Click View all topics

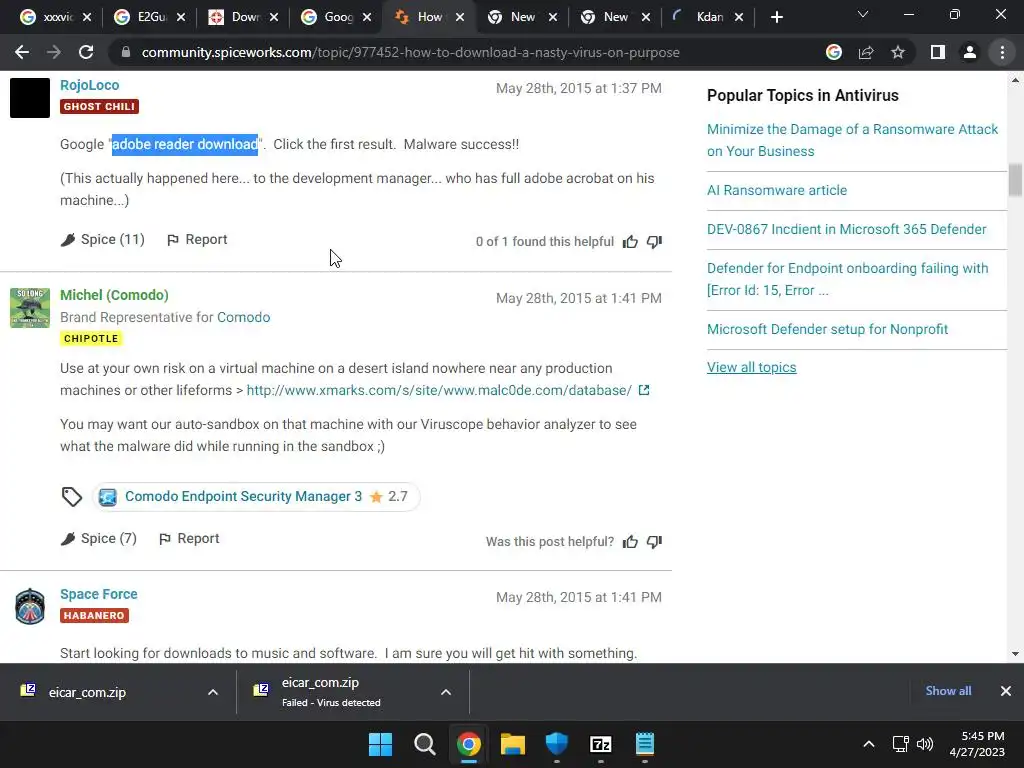click(752, 367)
